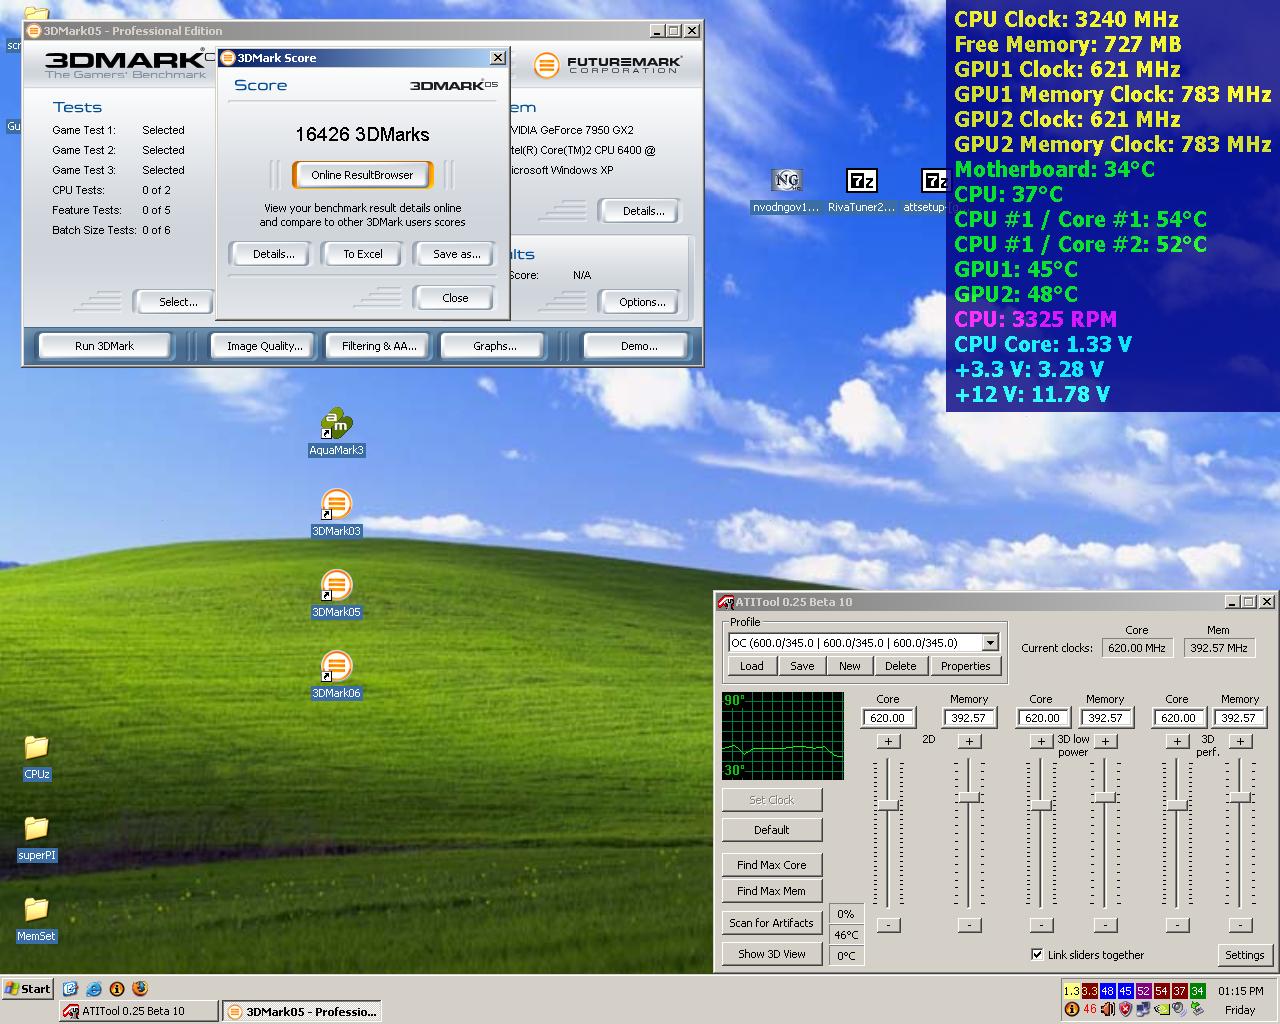Open the Windows Start menu
Image resolution: width=1280 pixels, height=1024 pixels.
tap(27, 989)
